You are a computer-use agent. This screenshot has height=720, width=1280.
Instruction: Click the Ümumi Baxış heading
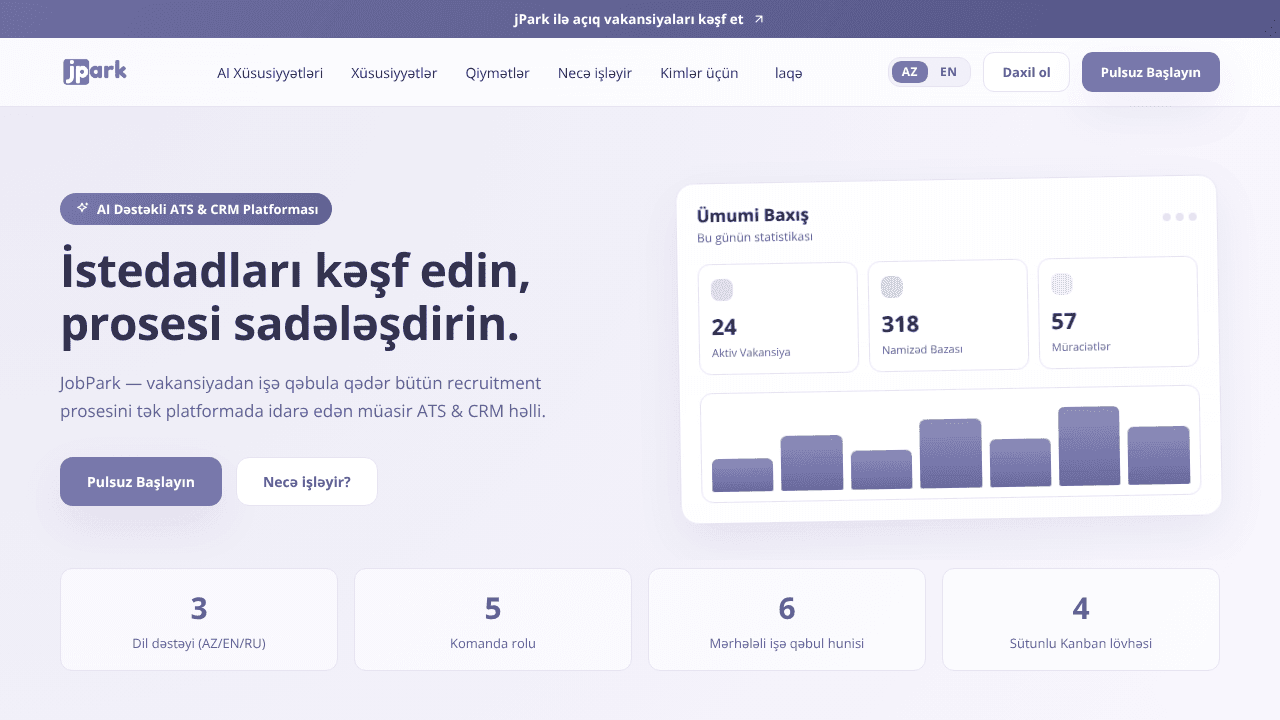(x=753, y=216)
